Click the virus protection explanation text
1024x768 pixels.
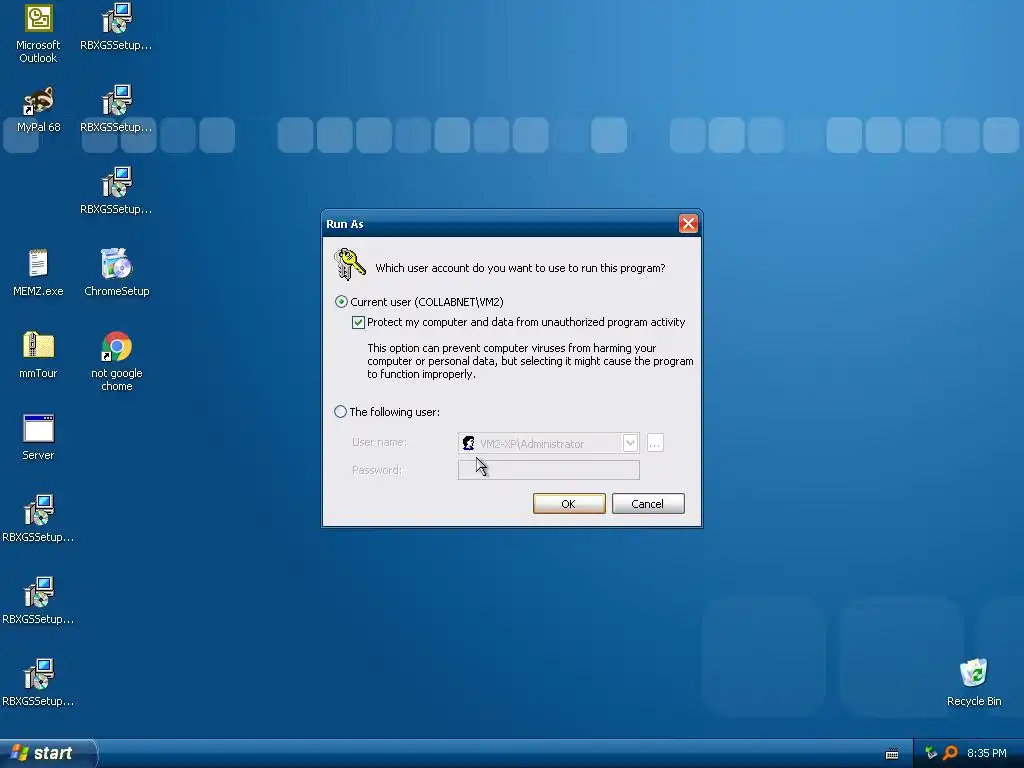530,361
